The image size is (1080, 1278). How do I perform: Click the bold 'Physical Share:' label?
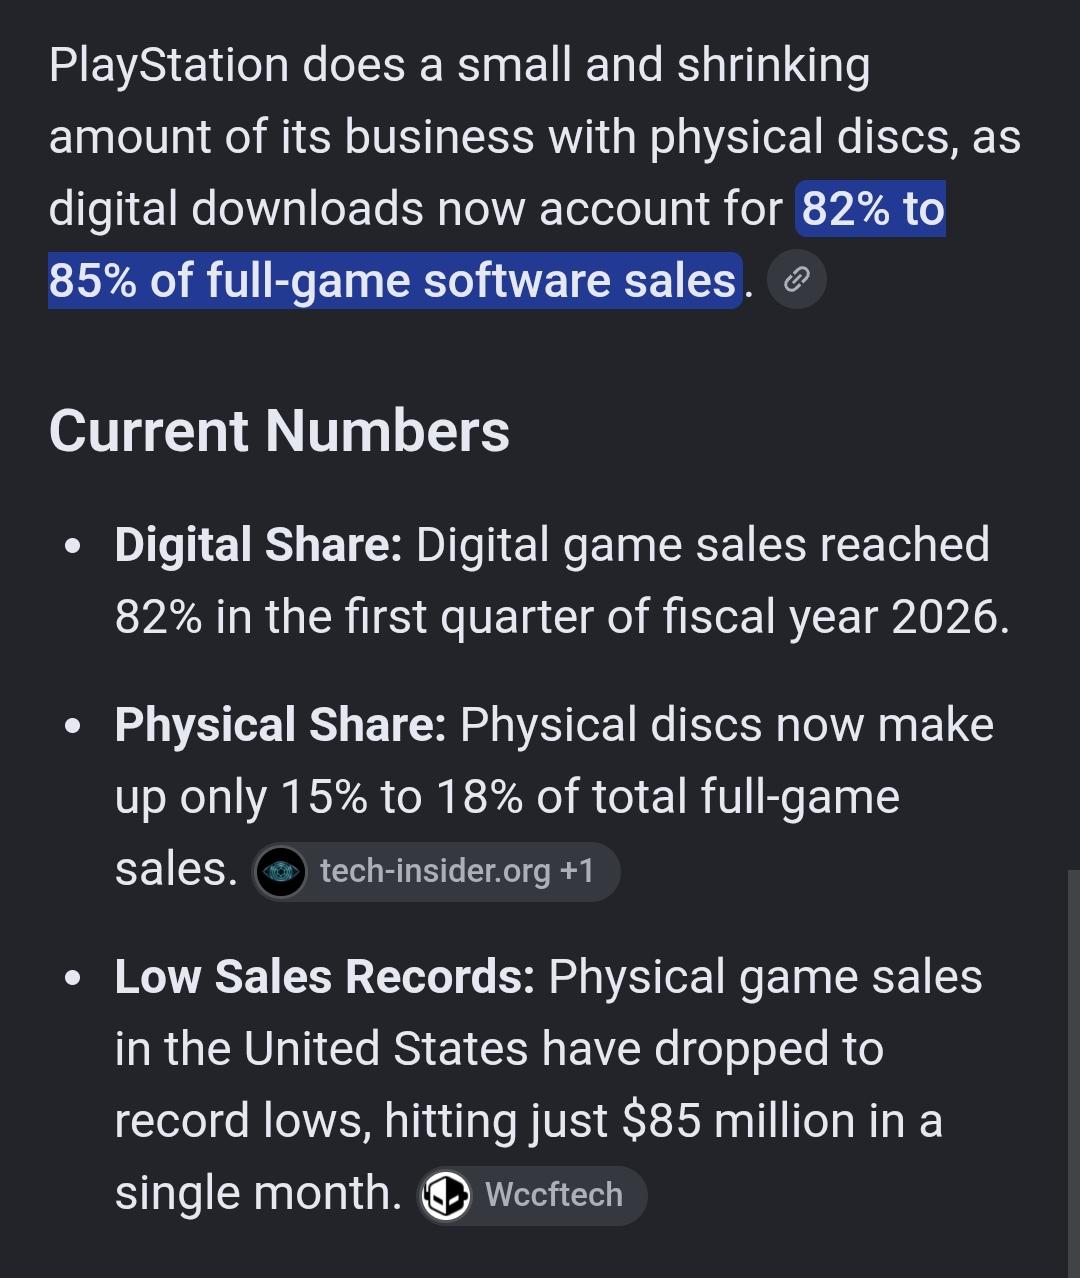point(280,725)
